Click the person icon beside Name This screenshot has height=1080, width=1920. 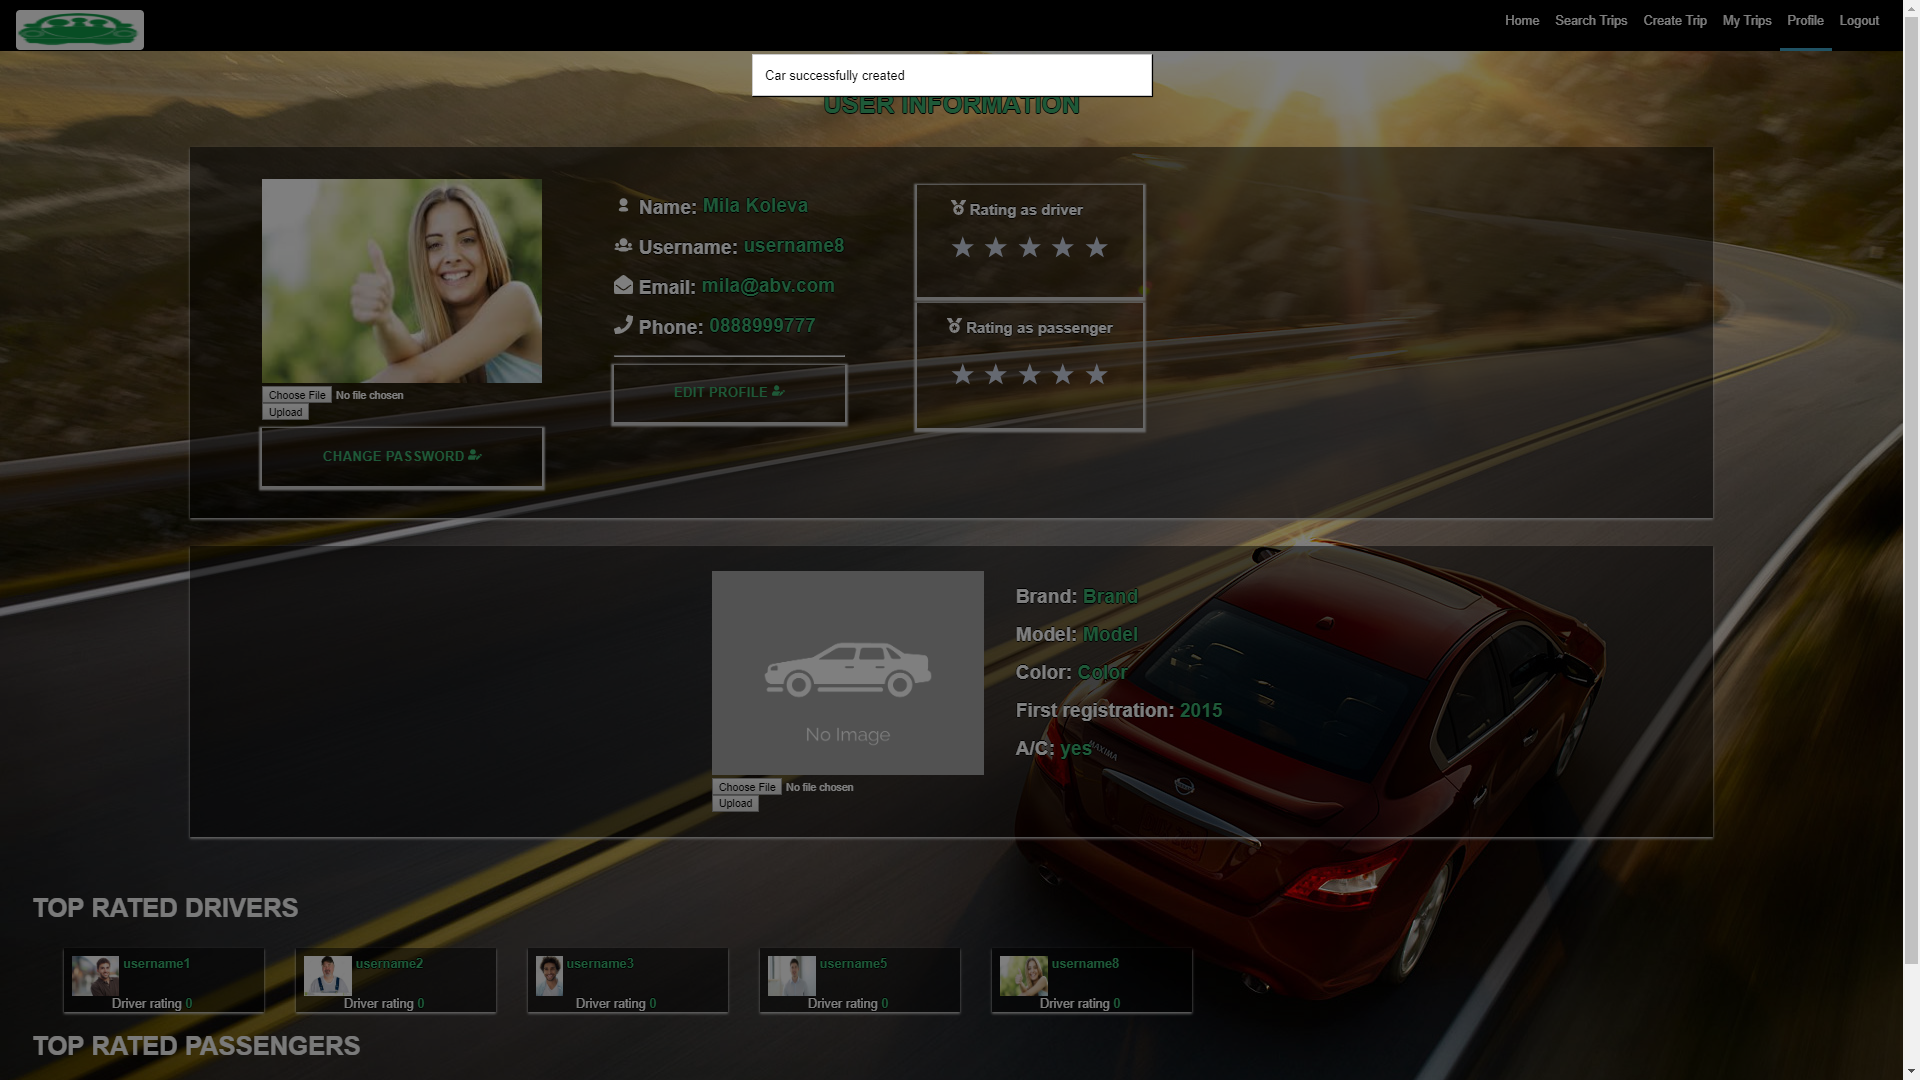623,205
